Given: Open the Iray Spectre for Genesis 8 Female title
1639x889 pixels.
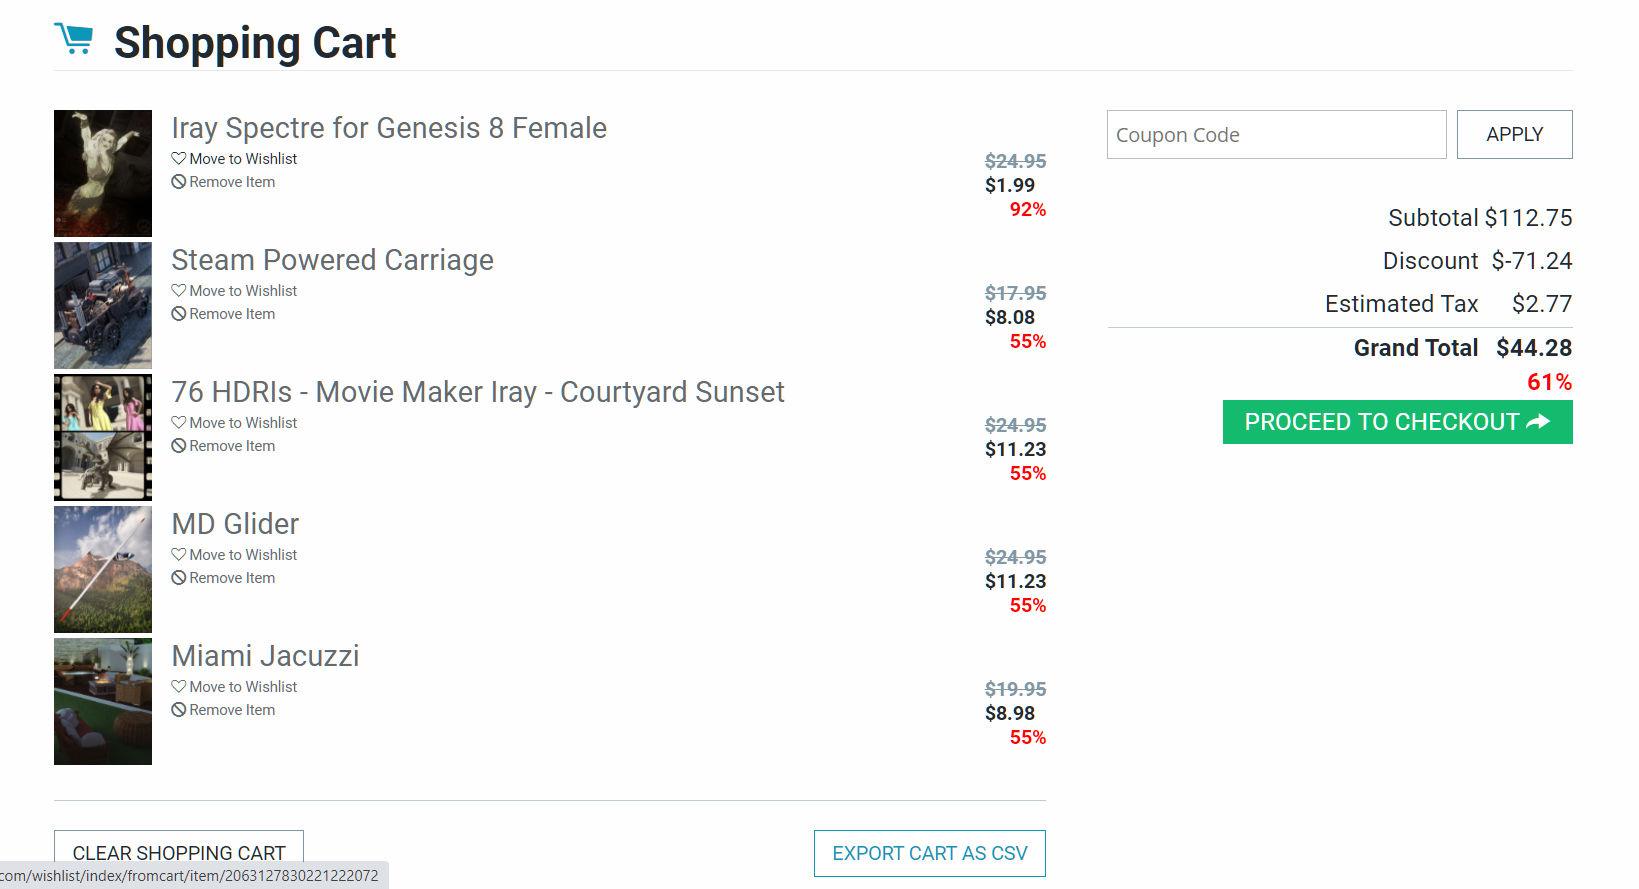Looking at the screenshot, I should coord(389,128).
